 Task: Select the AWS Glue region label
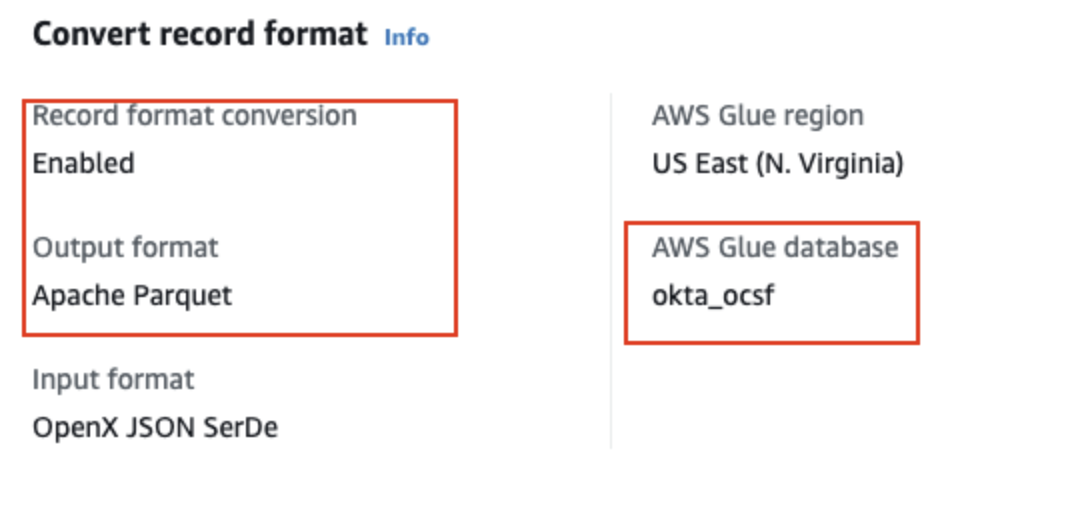pos(757,116)
